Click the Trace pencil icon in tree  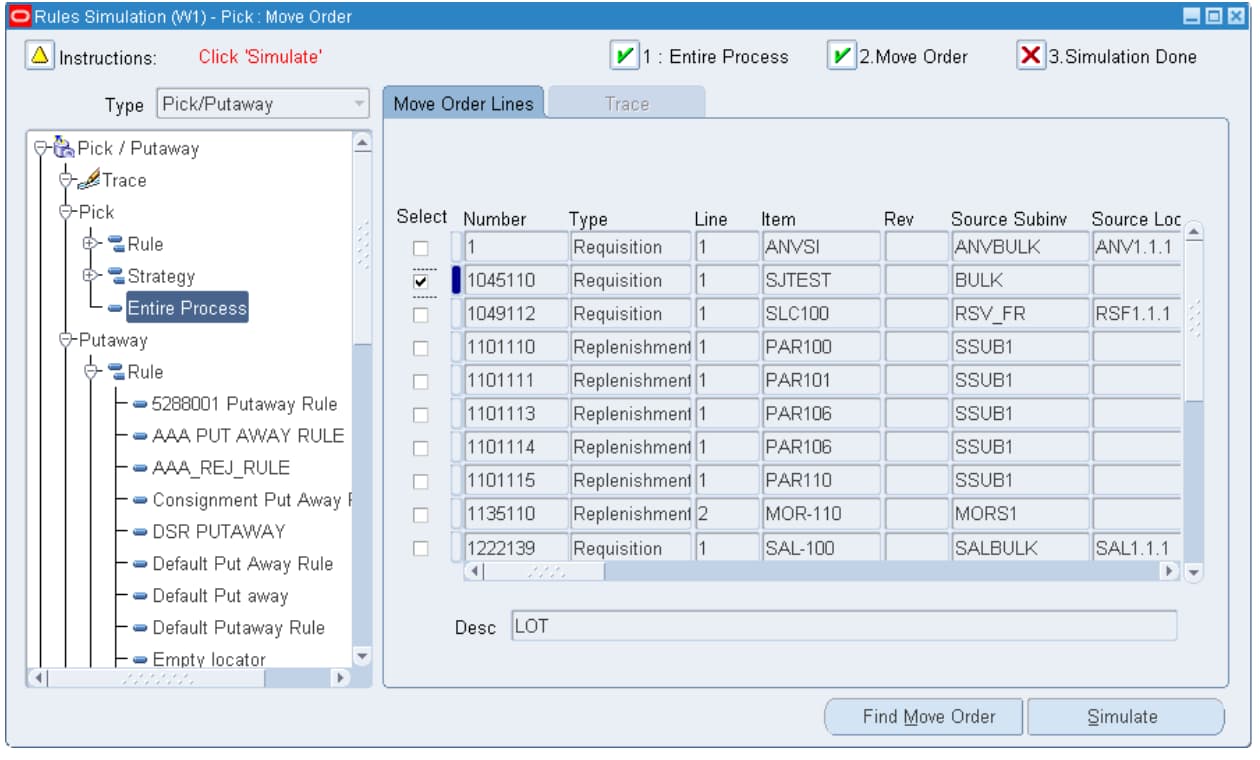89,180
